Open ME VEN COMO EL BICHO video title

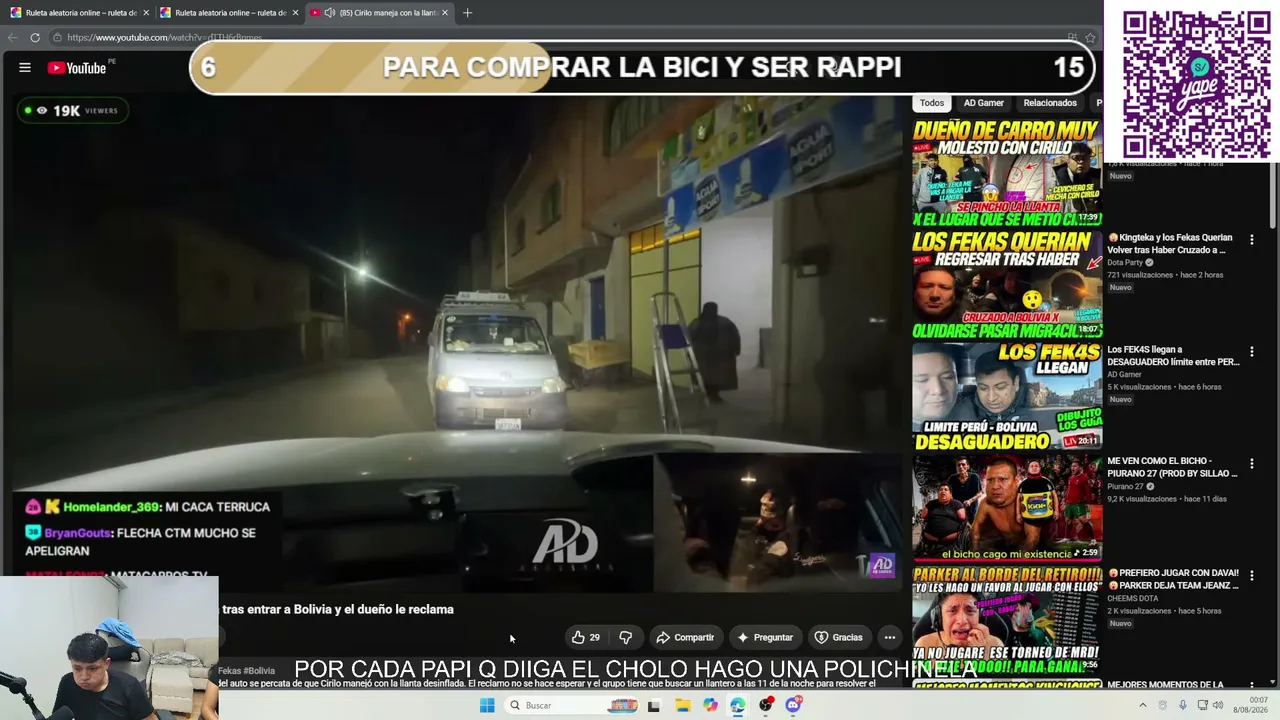coord(1173,468)
